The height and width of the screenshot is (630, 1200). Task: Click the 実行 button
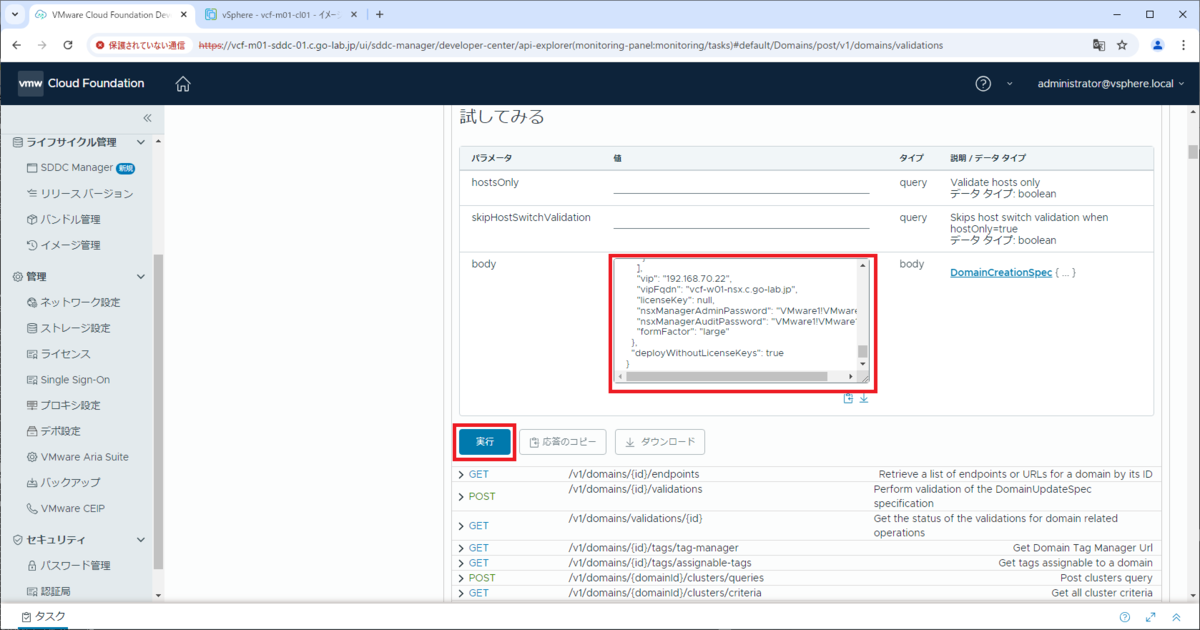[485, 442]
